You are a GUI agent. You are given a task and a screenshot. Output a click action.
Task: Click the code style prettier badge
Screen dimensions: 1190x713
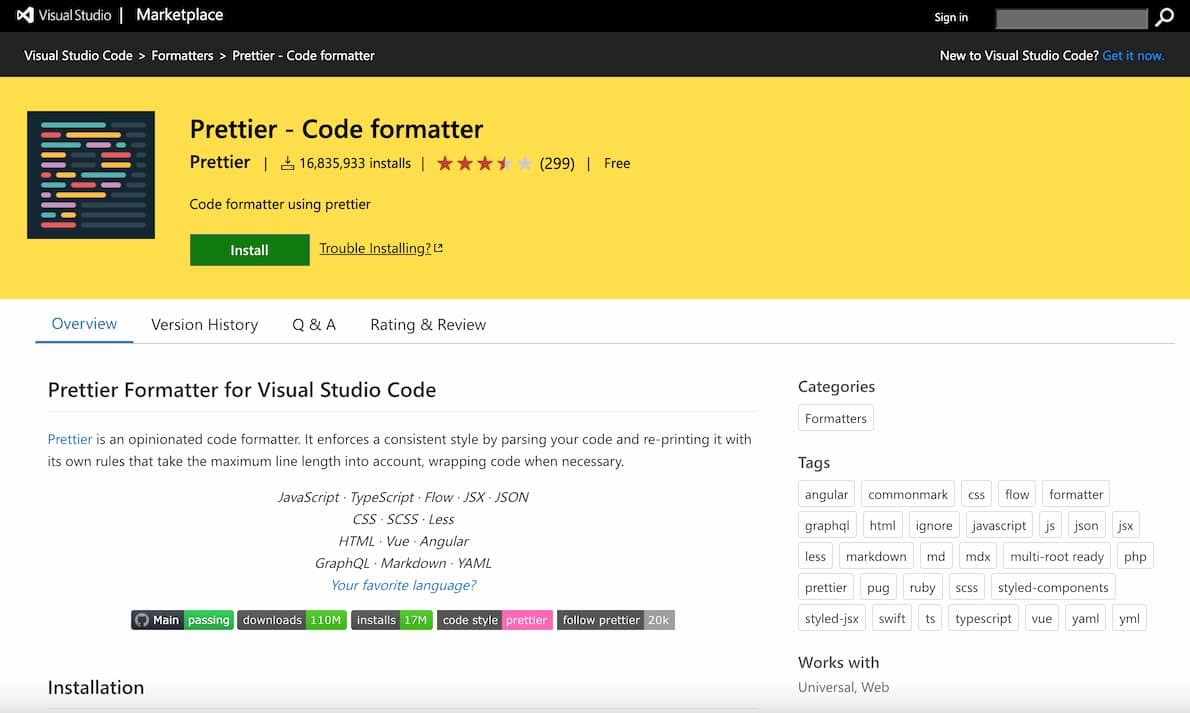pyautogui.click(x=495, y=620)
